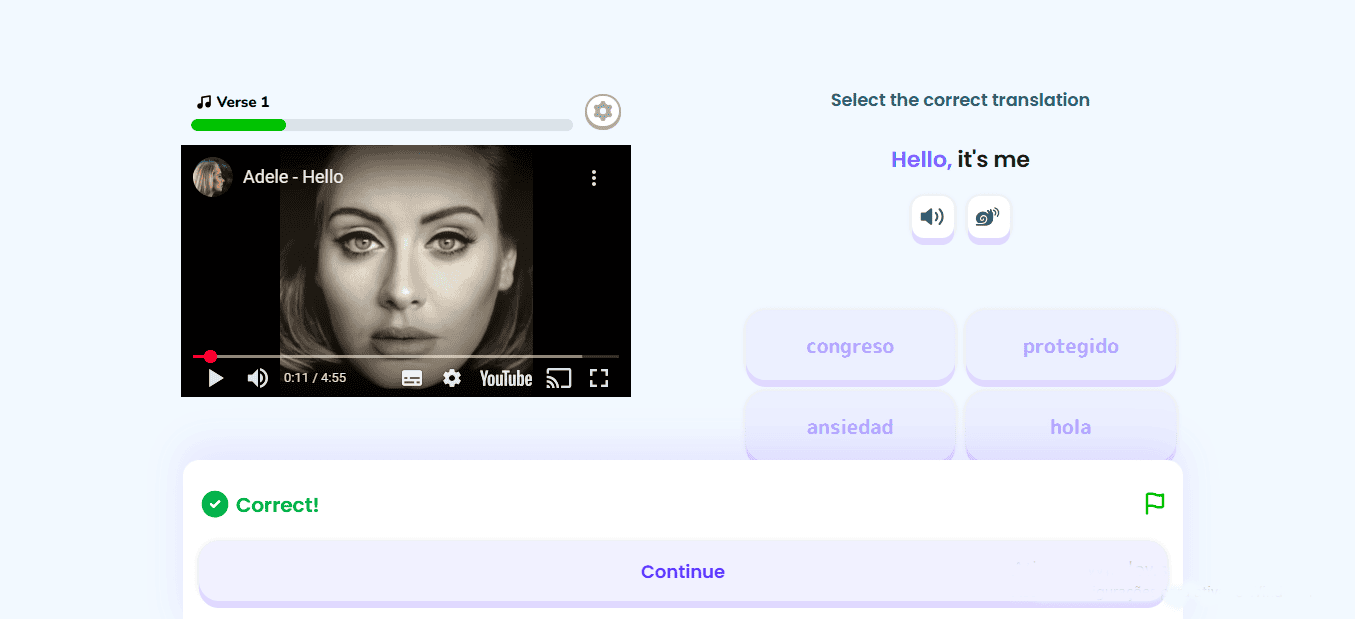Open lesson settings gear icon

pyautogui.click(x=603, y=111)
